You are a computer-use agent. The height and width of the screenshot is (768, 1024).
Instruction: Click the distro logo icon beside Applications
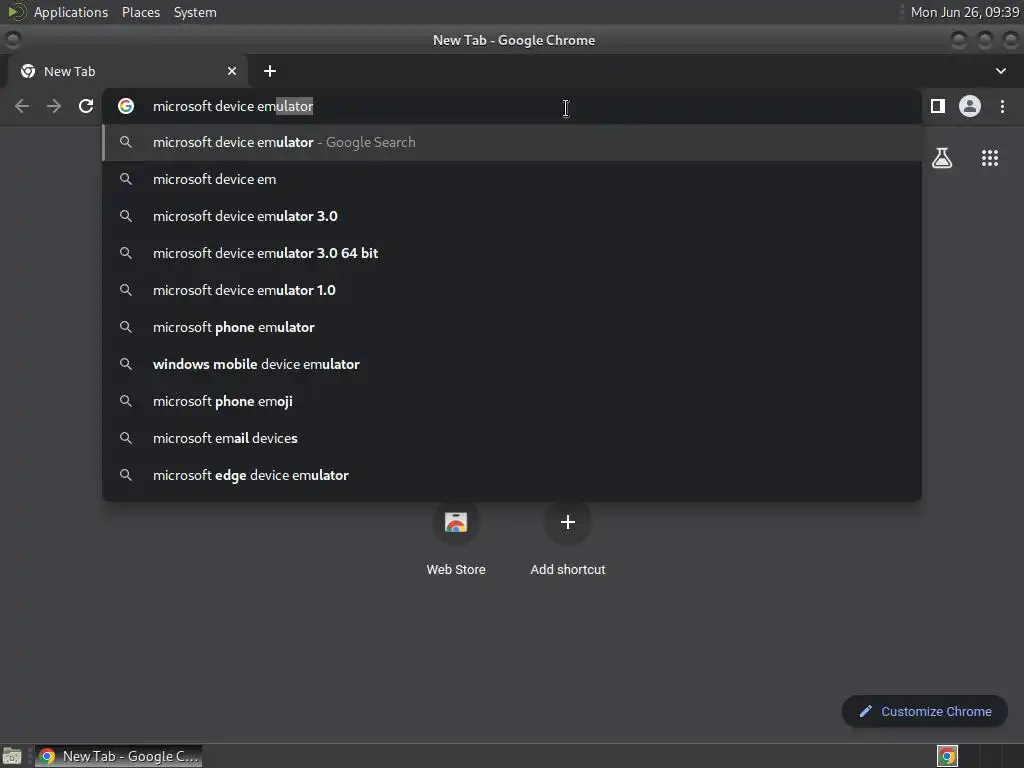coord(16,12)
